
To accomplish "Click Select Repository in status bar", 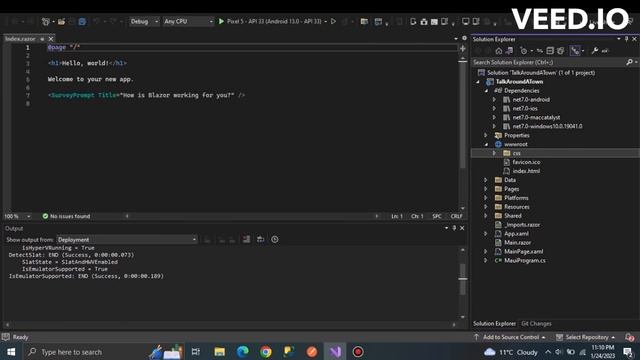I will point(586,337).
